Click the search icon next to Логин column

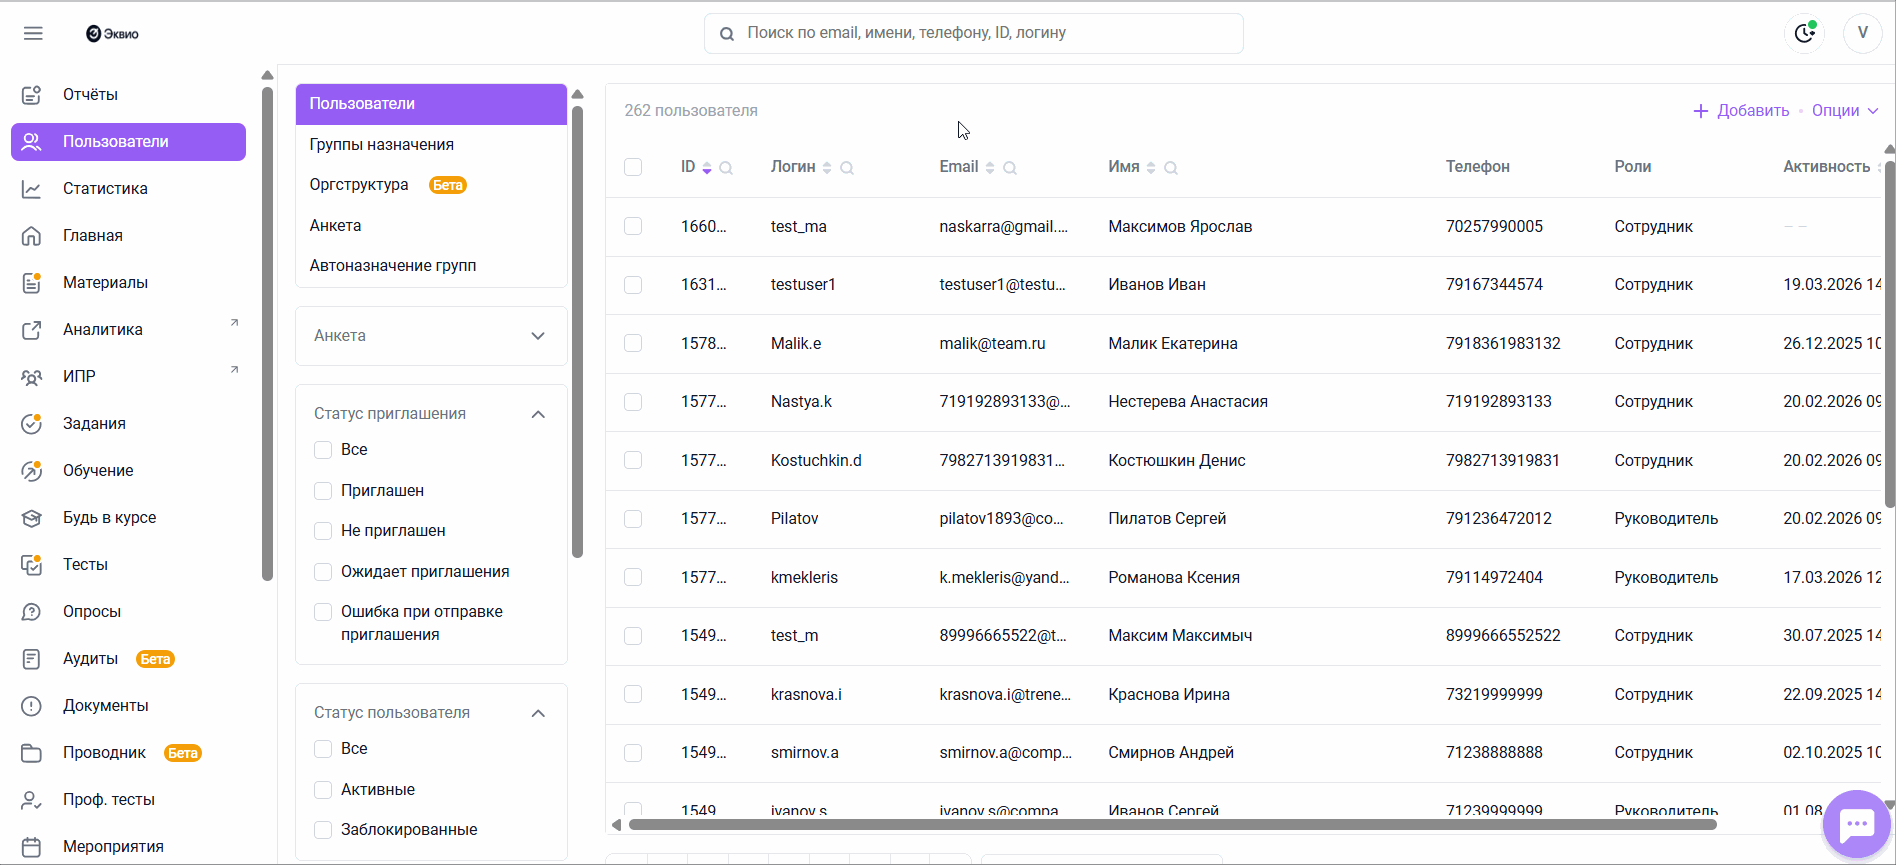coord(847,168)
